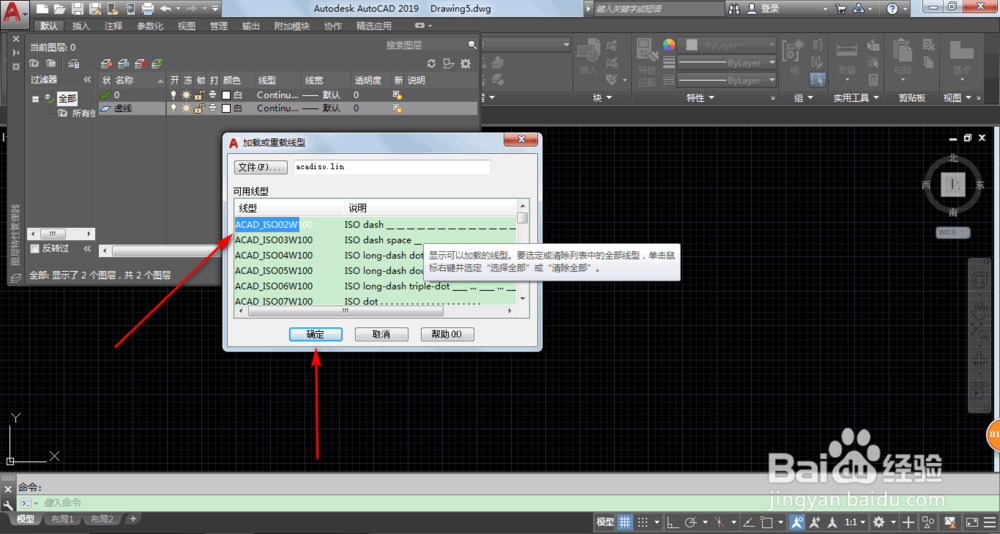The image size is (1000, 534).
Task: Select the ACAD_ISO05W100 linetype row
Action: tap(375, 271)
